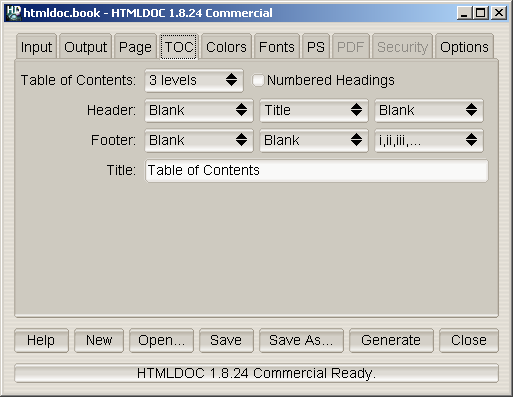Open the PS tab
The image size is (513, 397).
pos(316,47)
